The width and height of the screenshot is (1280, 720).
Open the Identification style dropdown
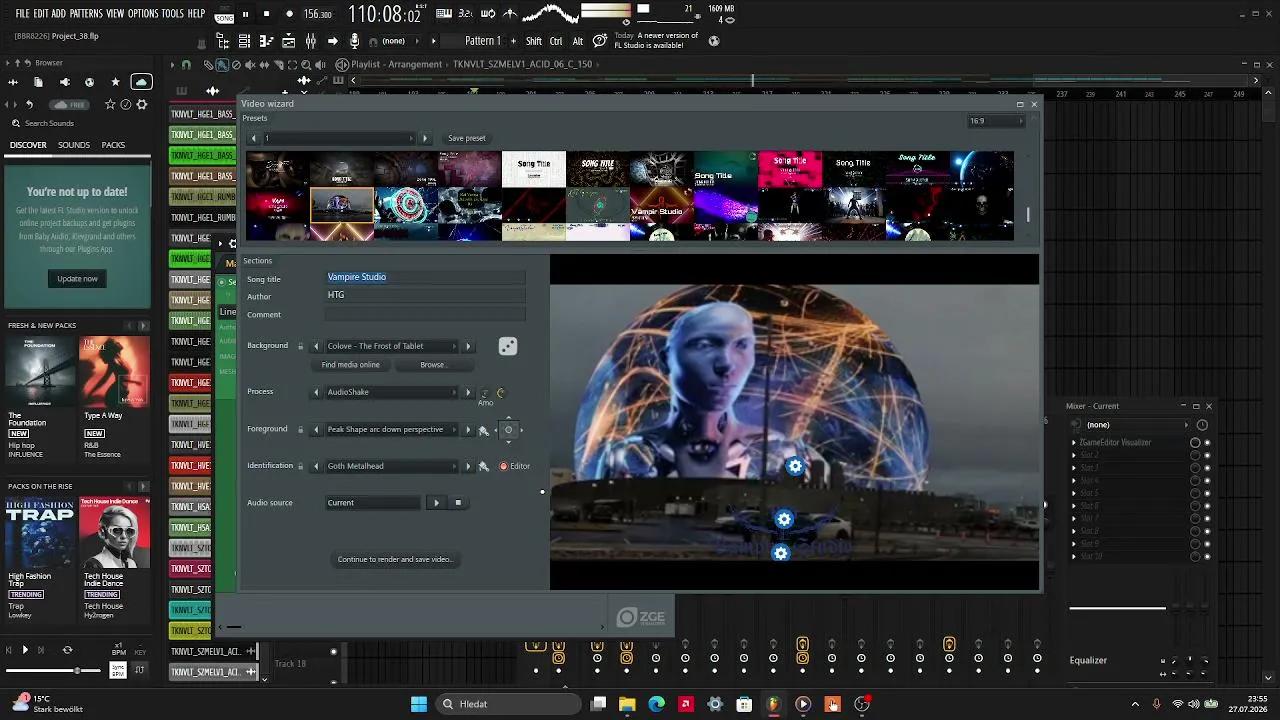[392, 466]
